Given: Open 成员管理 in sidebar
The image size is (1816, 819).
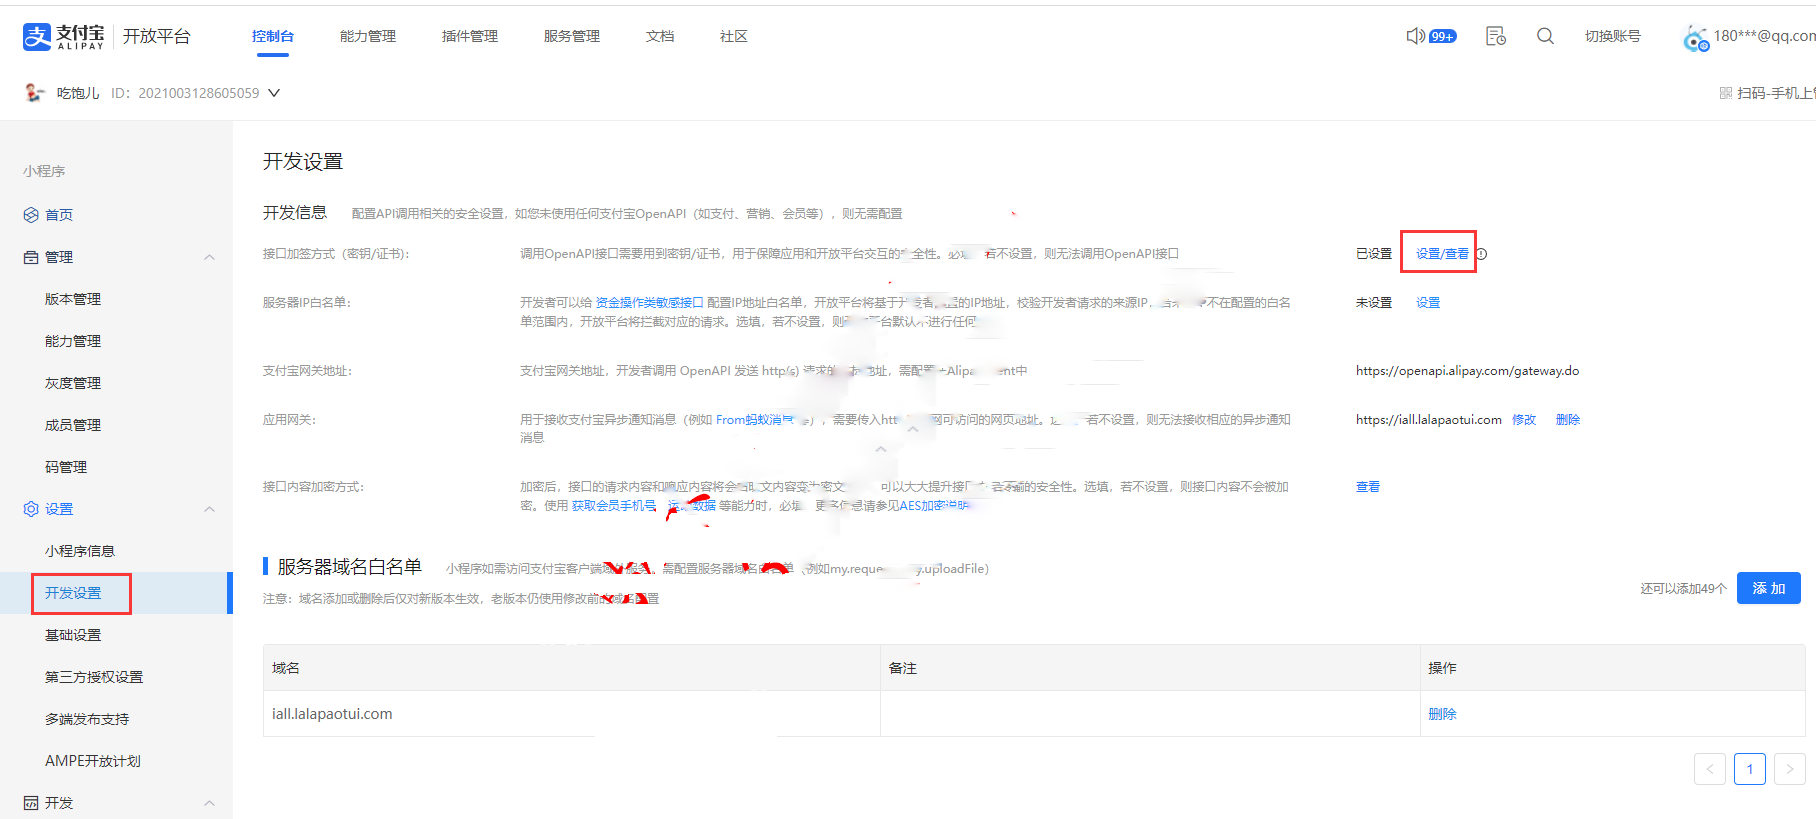Looking at the screenshot, I should point(73,425).
